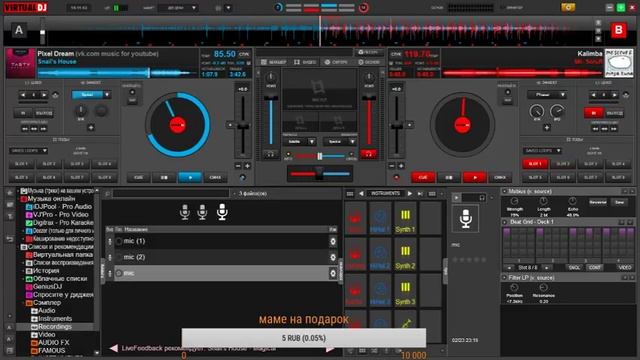Click the third microphone icon above the file list
The height and width of the screenshot is (360, 640).
(x=222, y=212)
